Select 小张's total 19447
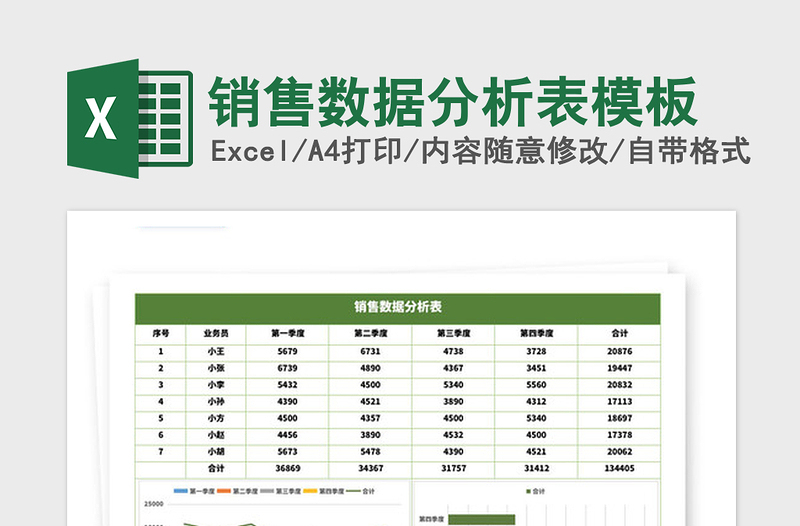The width and height of the screenshot is (800, 526). 620,368
